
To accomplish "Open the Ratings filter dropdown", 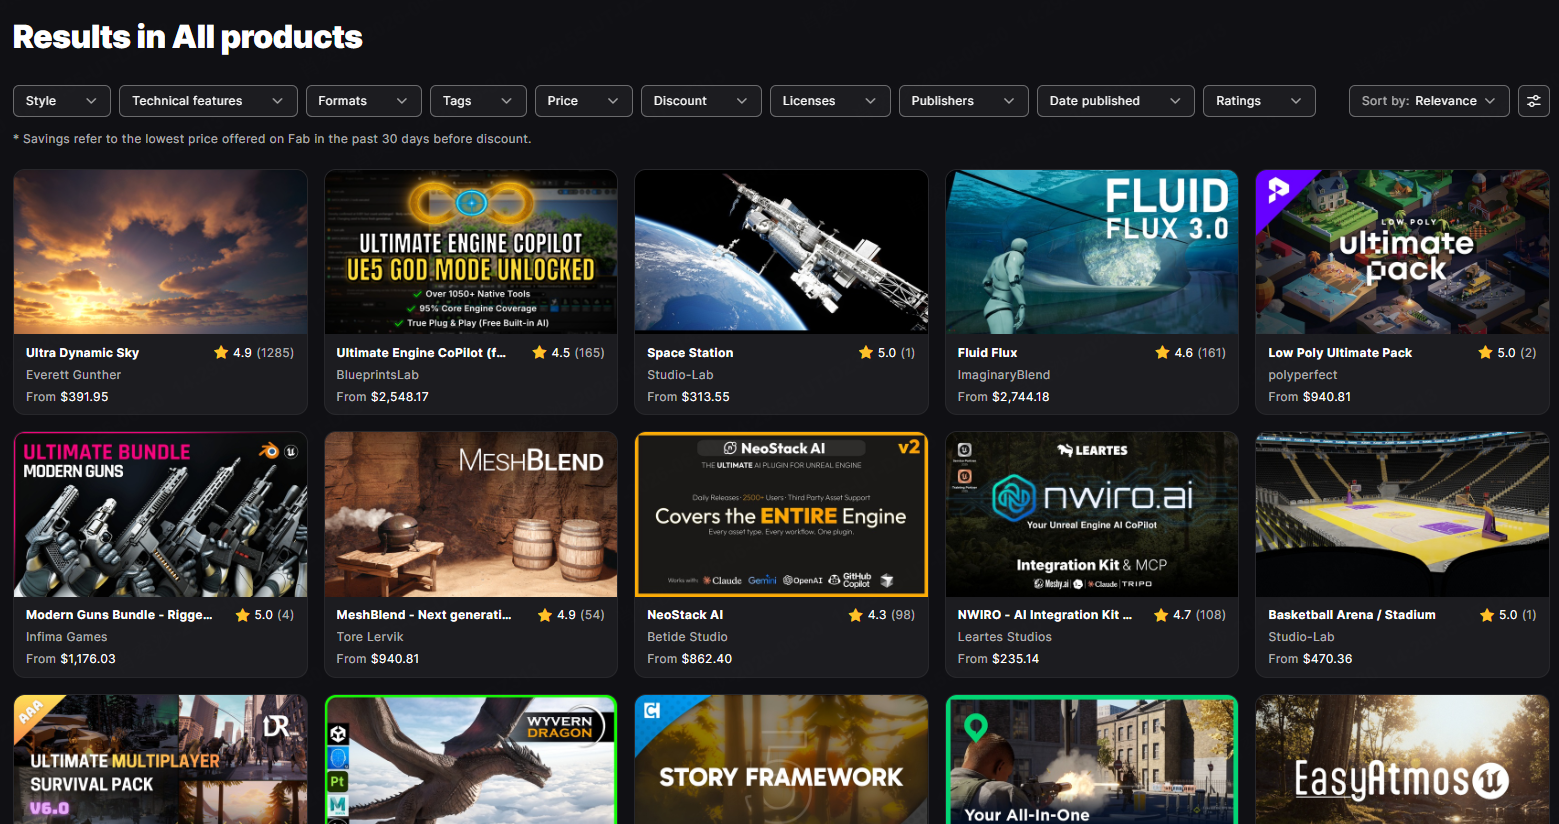I will click(x=1259, y=101).
